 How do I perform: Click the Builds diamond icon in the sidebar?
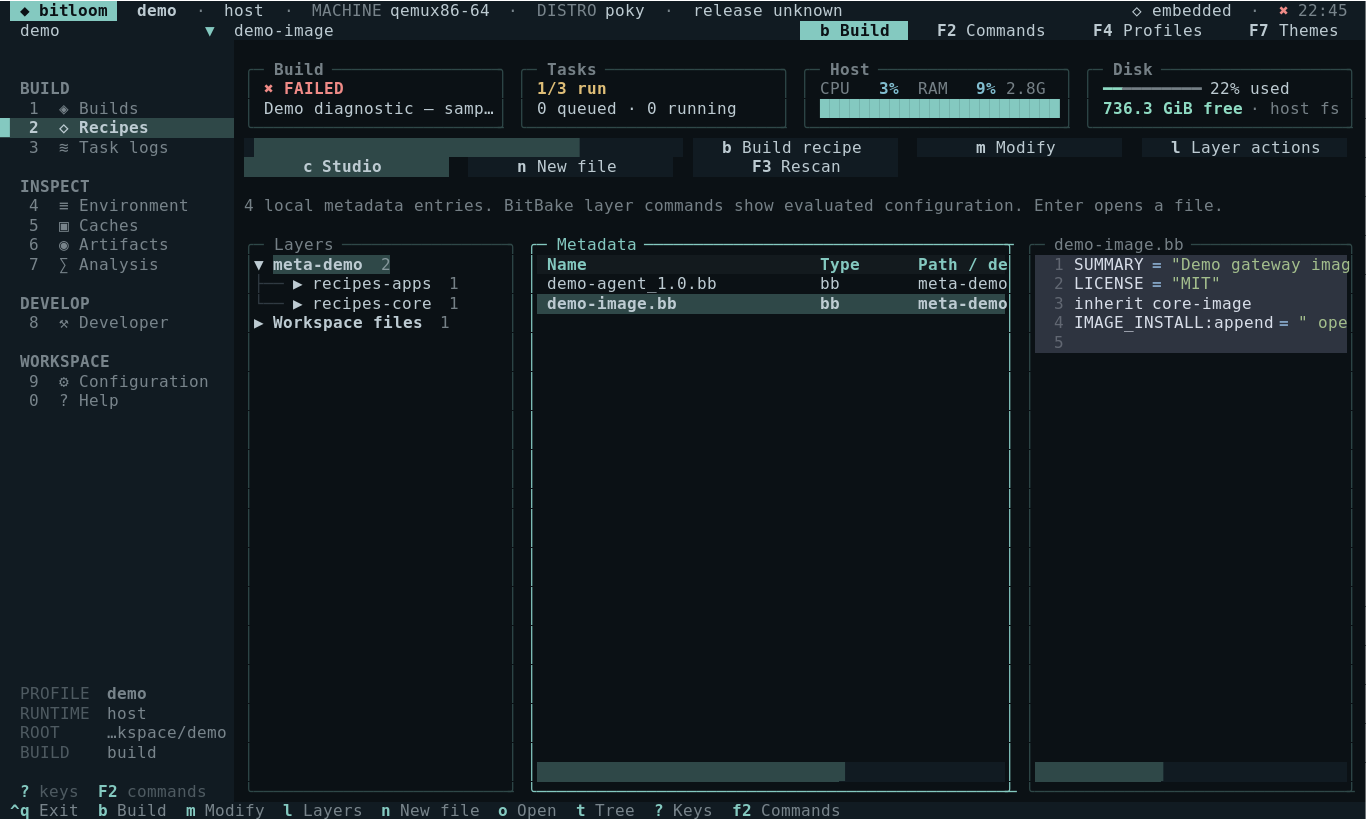coord(64,108)
